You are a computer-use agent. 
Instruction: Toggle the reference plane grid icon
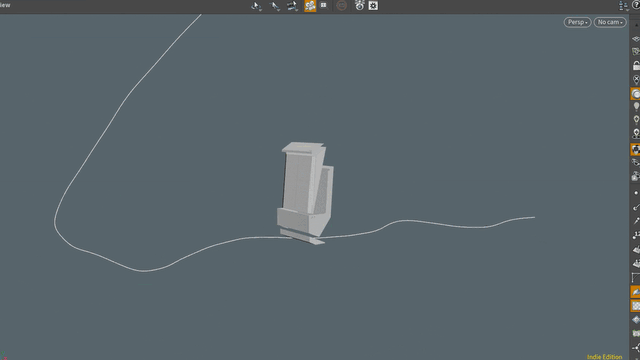[x=636, y=39]
